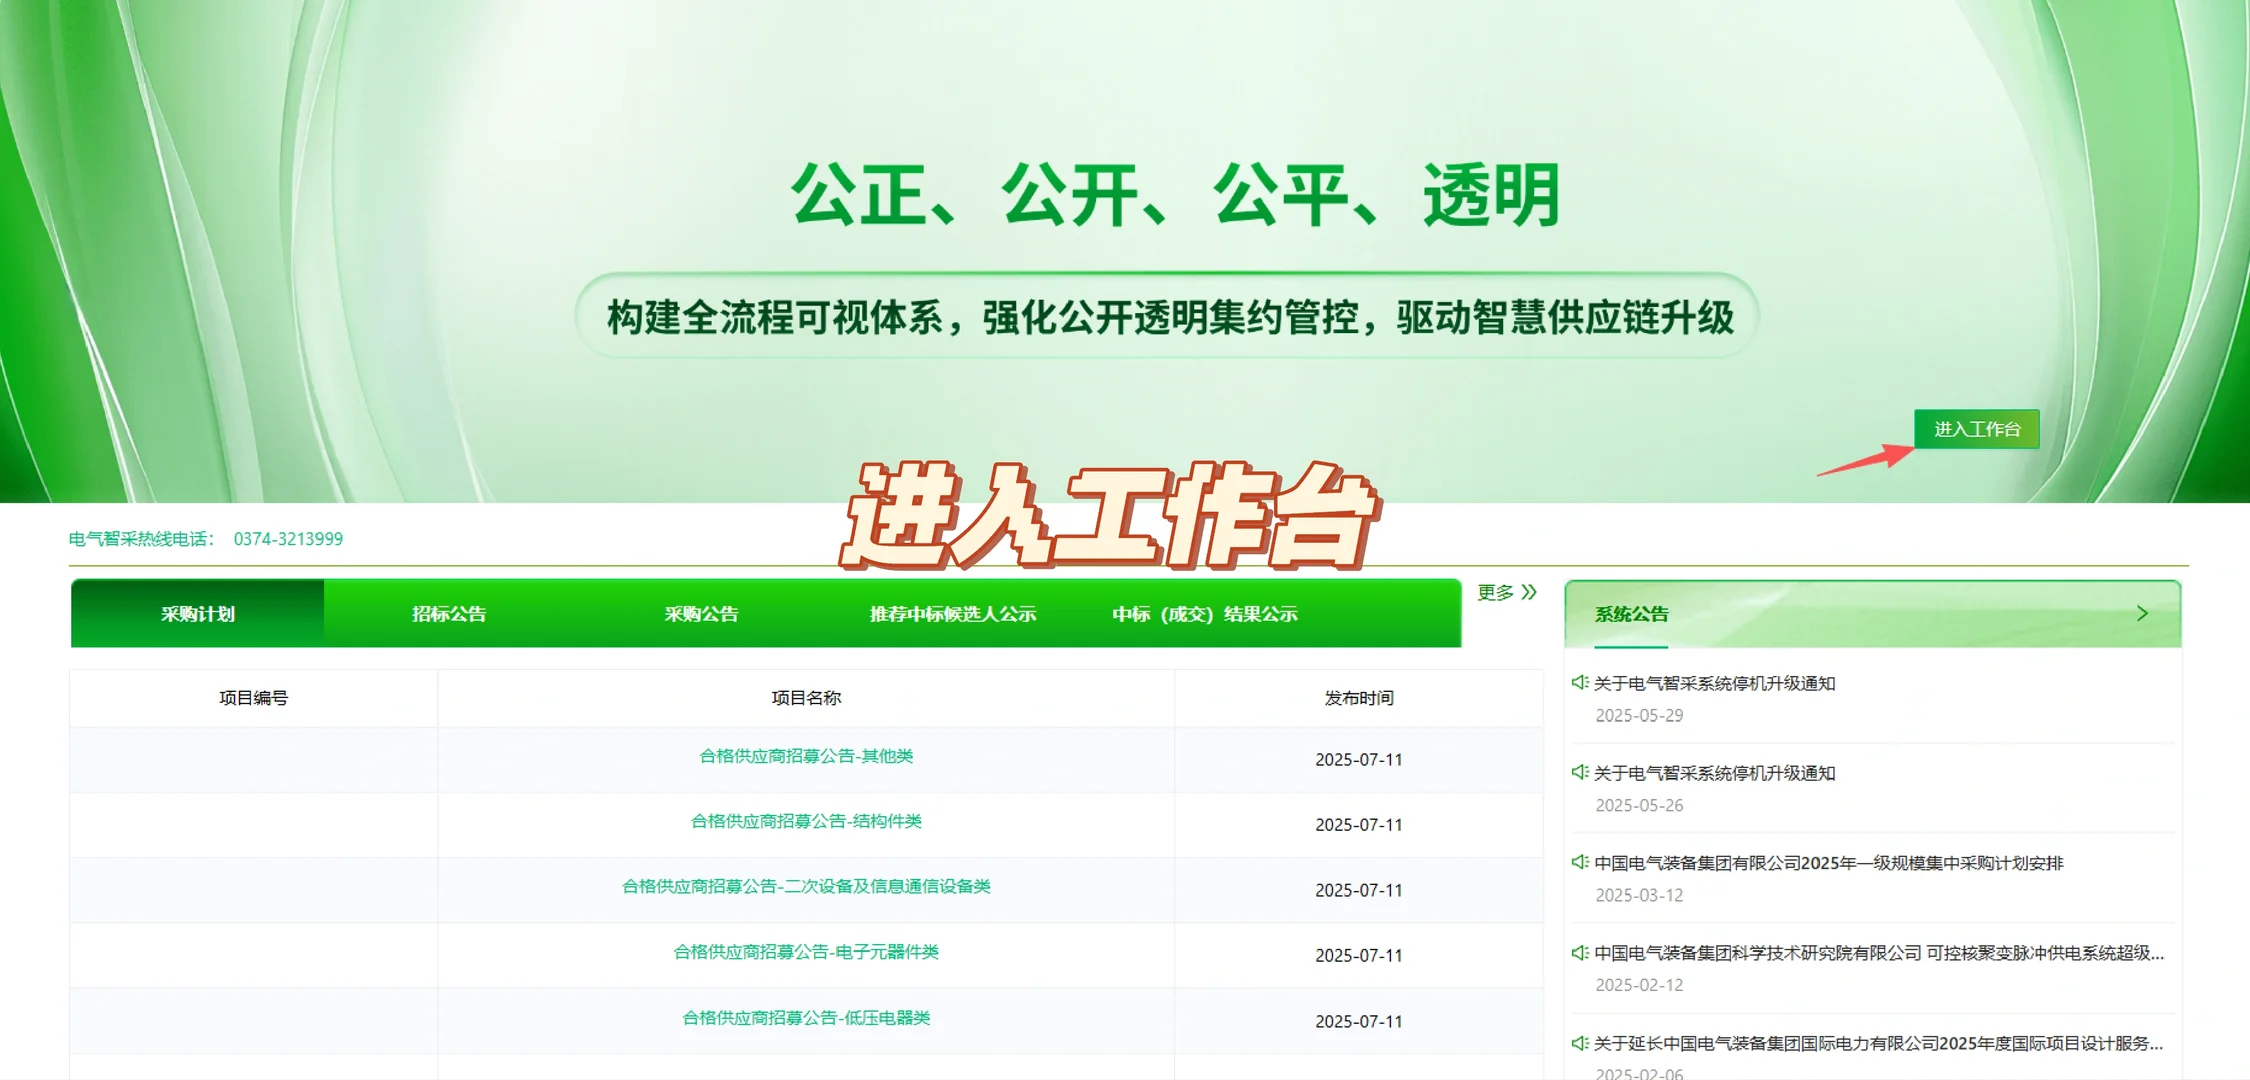The width and height of the screenshot is (2250, 1080).
Task: Click the speaker icon next to 可控核聚变脉冲供电系统 announcement
Action: tap(1581, 953)
